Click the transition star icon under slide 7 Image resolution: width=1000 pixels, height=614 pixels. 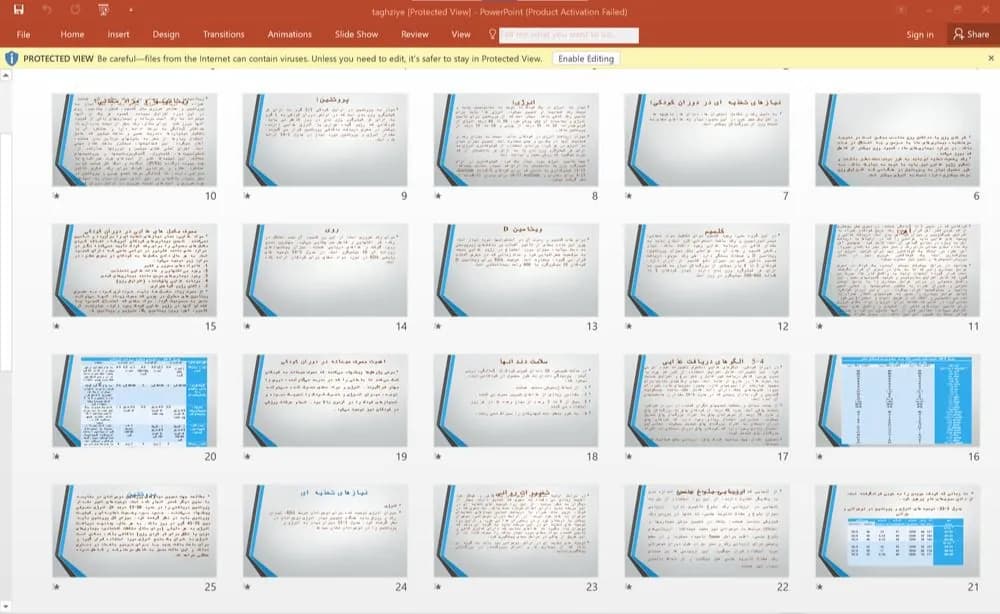628,196
